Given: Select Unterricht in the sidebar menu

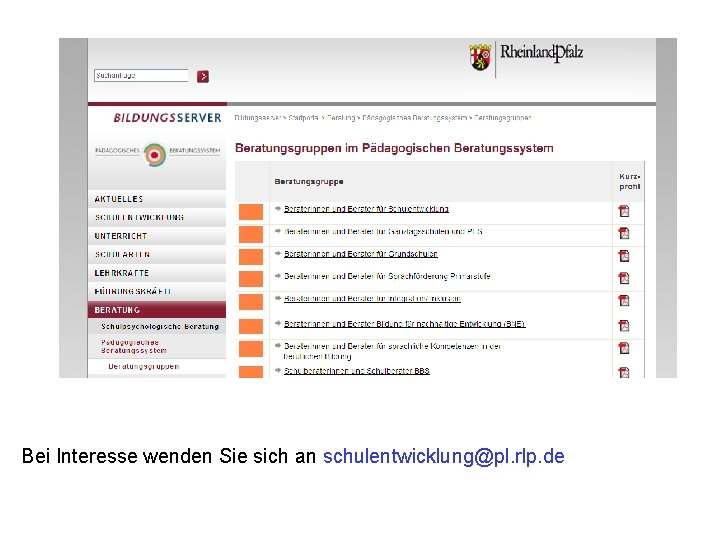Looking at the screenshot, I should pos(157,236).
